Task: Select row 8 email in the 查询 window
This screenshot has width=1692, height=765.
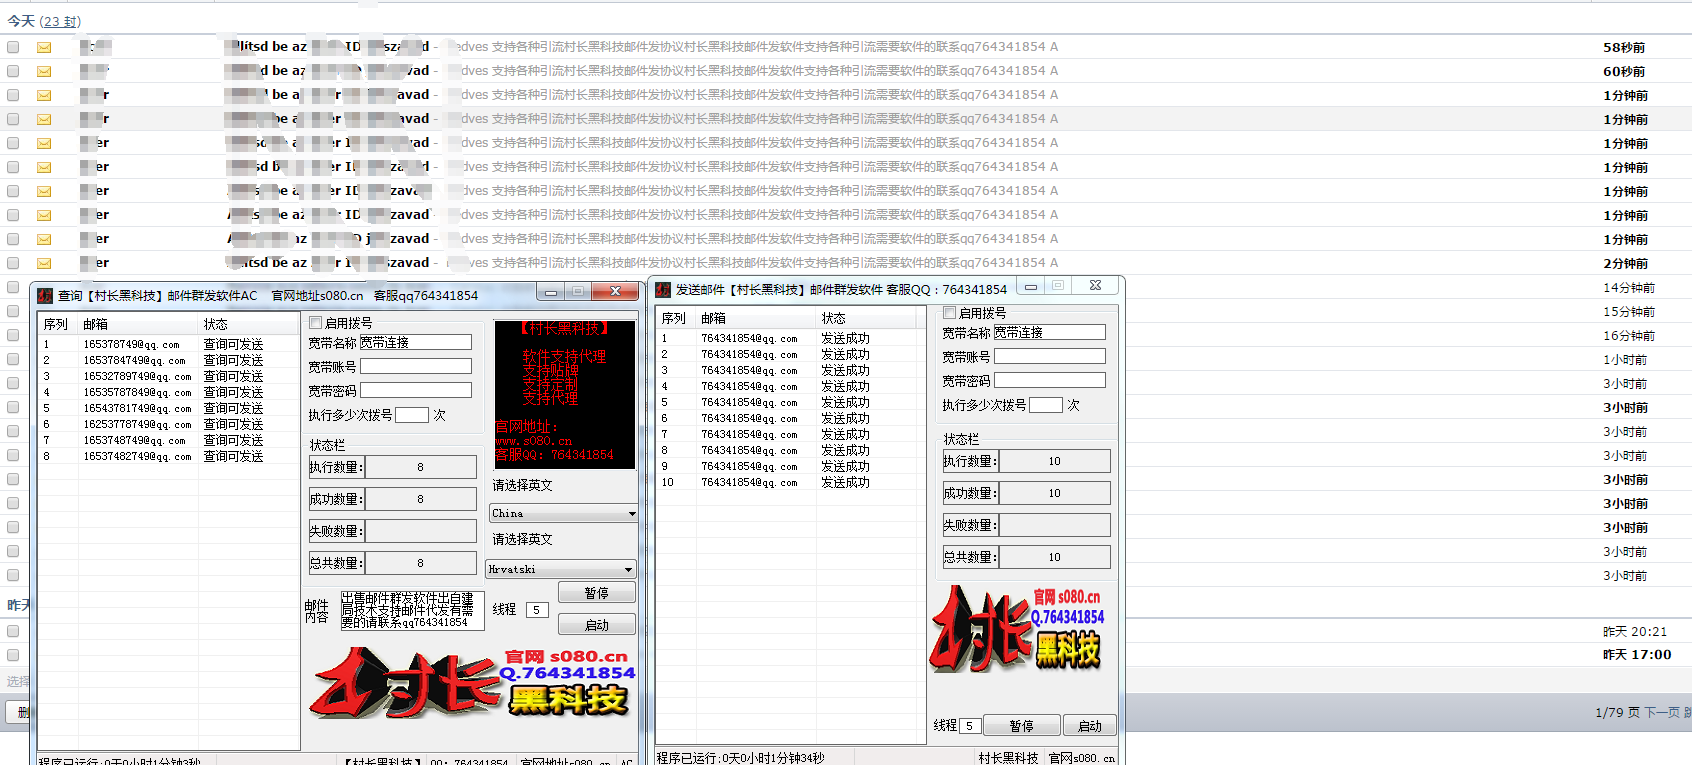Action: click(x=137, y=456)
